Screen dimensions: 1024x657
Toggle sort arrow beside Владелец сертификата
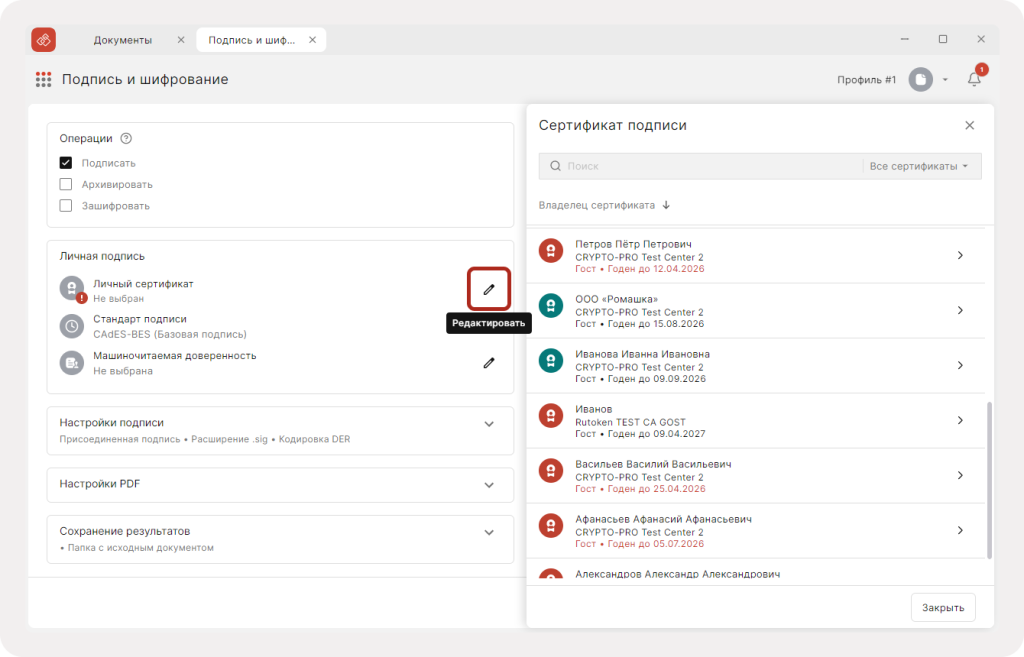click(x=666, y=205)
